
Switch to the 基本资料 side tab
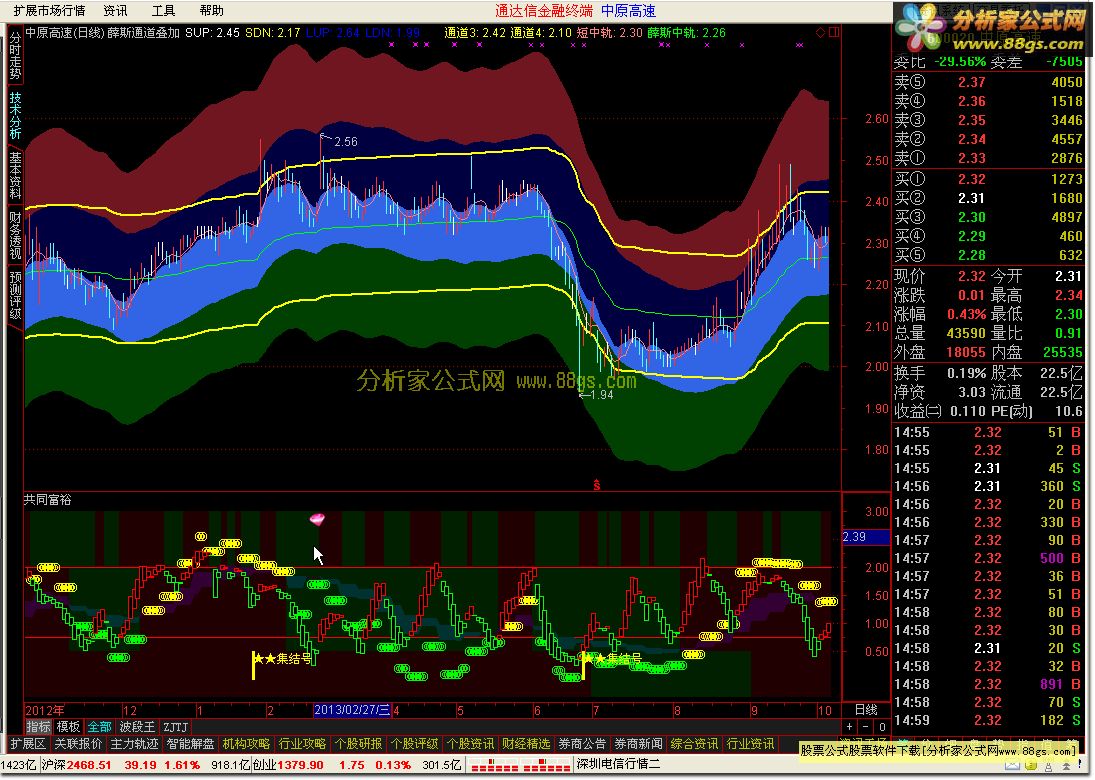click(15, 176)
